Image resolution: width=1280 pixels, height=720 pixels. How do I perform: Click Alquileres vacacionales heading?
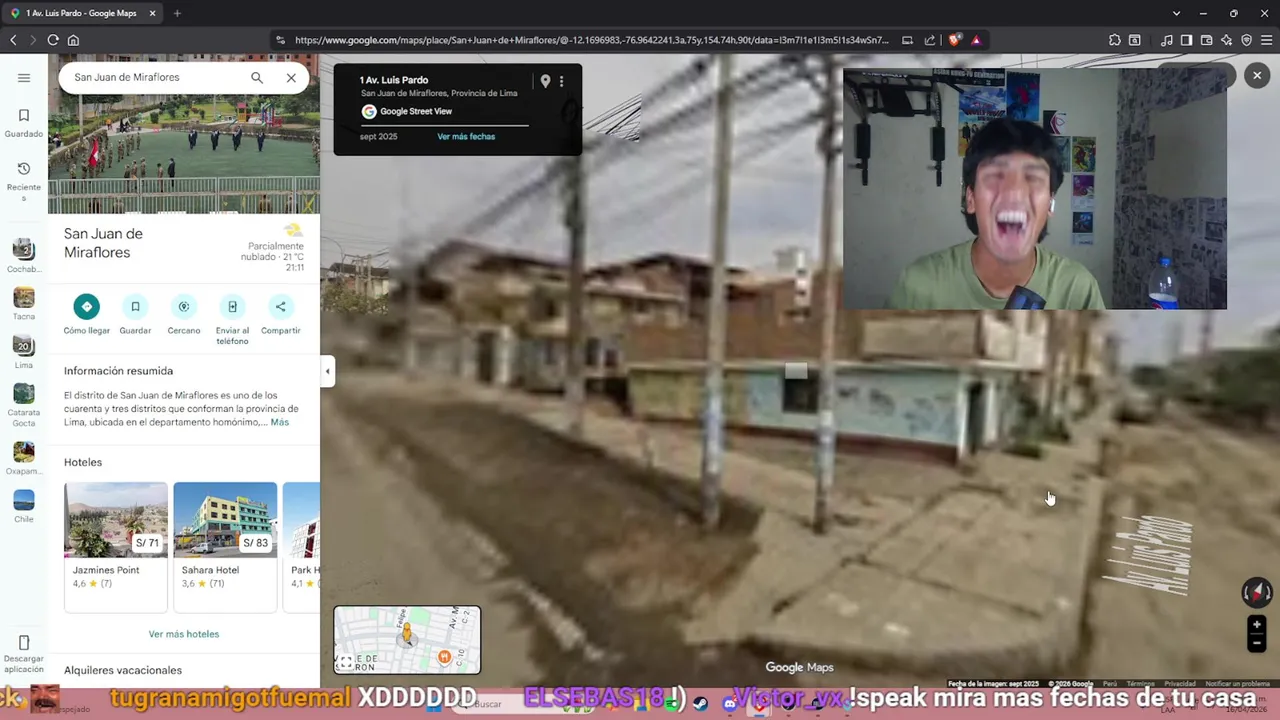(x=123, y=670)
